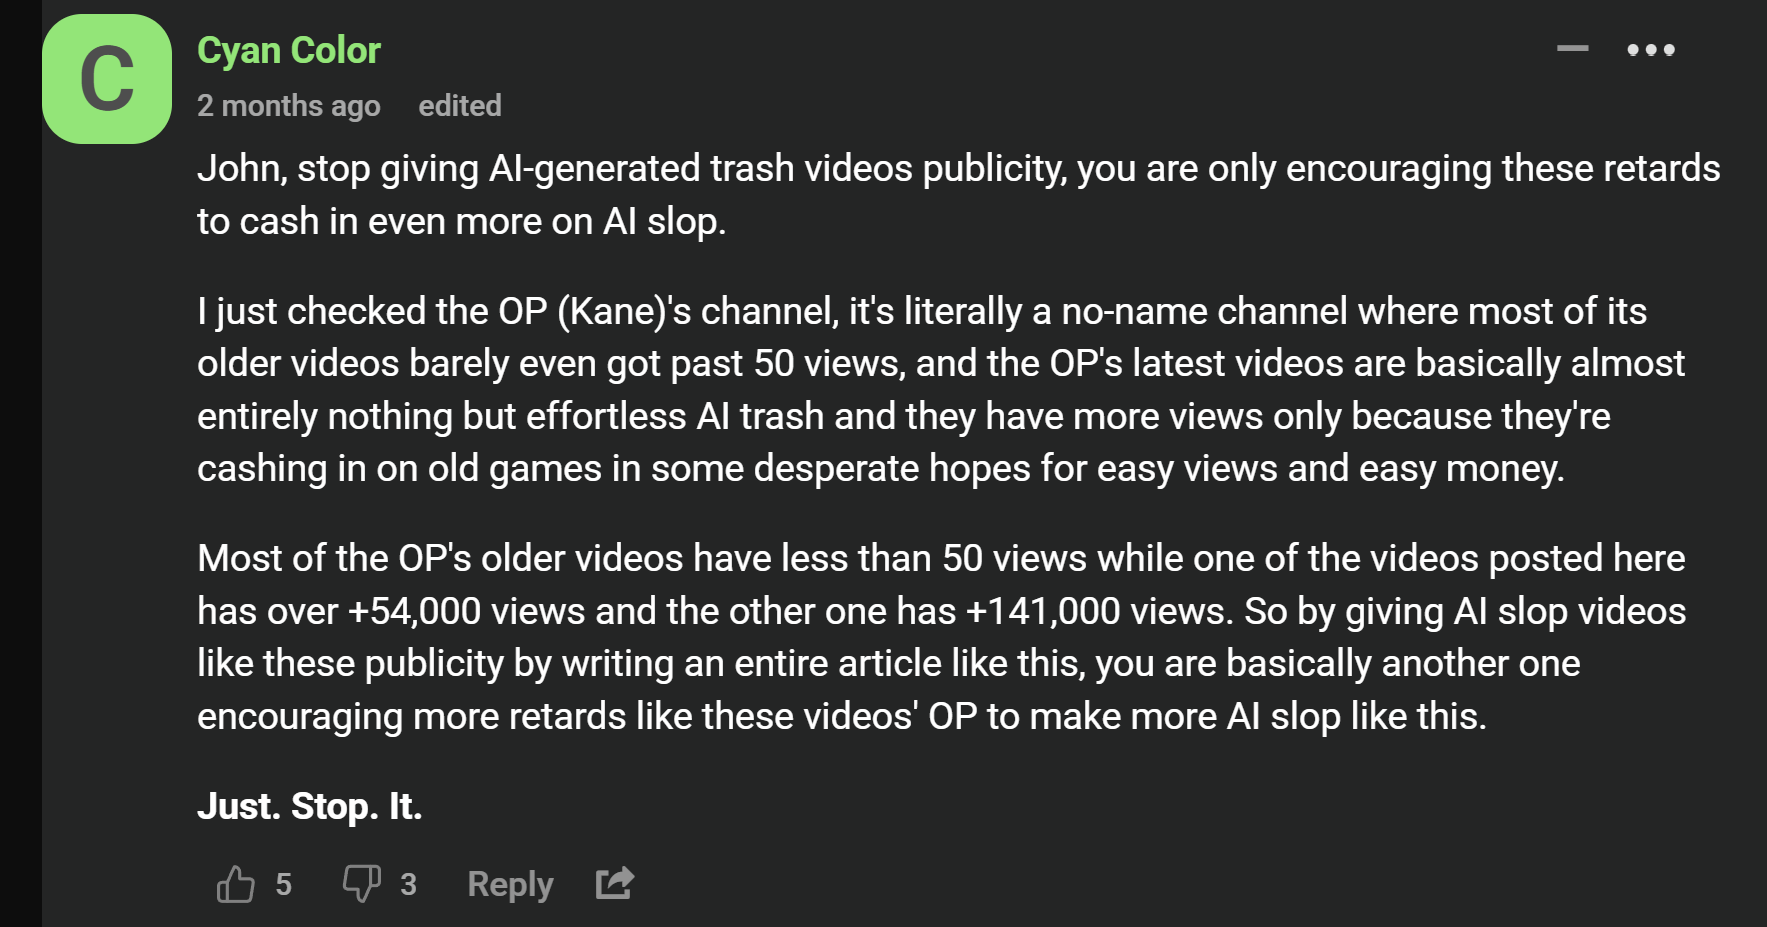Open Cyan Color's profile via username
The image size is (1767, 927).
click(288, 50)
